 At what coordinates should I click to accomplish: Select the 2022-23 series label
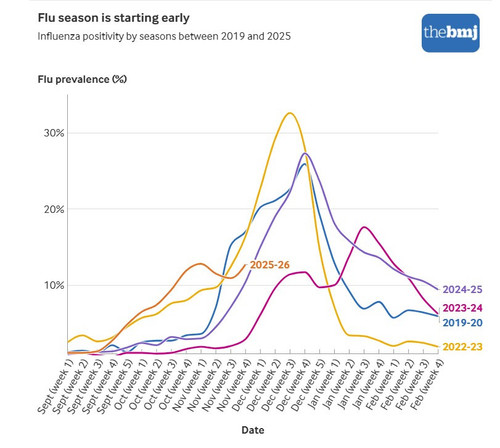click(x=462, y=347)
